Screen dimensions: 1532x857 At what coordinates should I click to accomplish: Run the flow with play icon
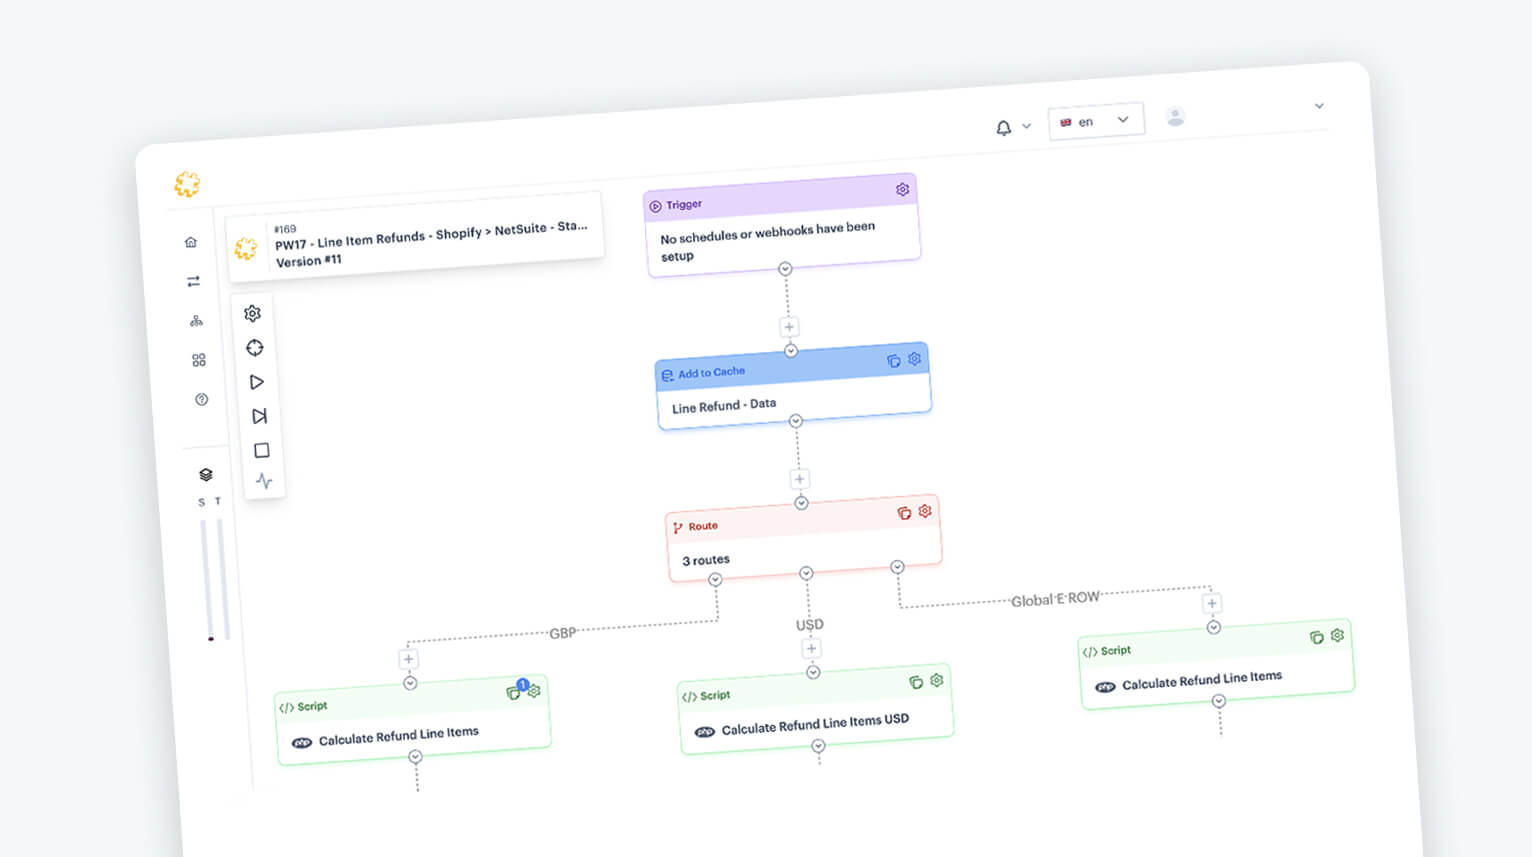pyautogui.click(x=257, y=382)
